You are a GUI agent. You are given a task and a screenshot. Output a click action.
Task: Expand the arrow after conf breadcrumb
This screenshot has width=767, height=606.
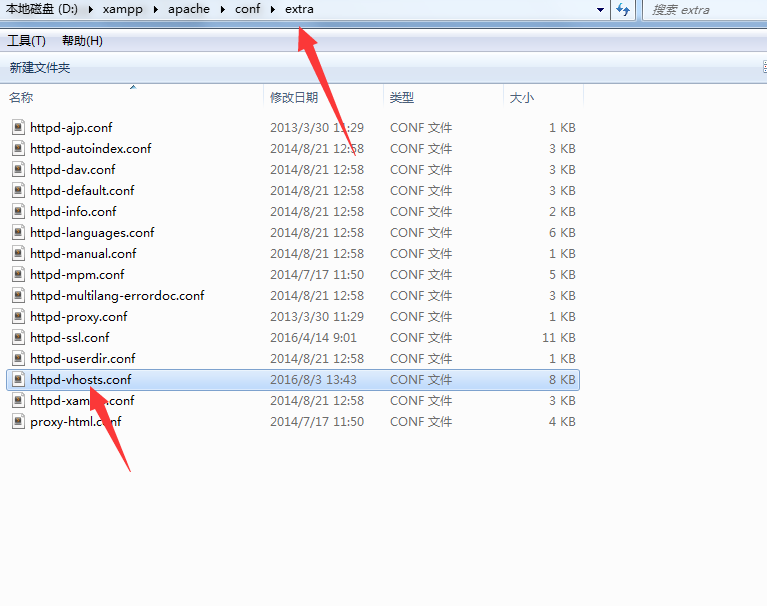click(273, 10)
